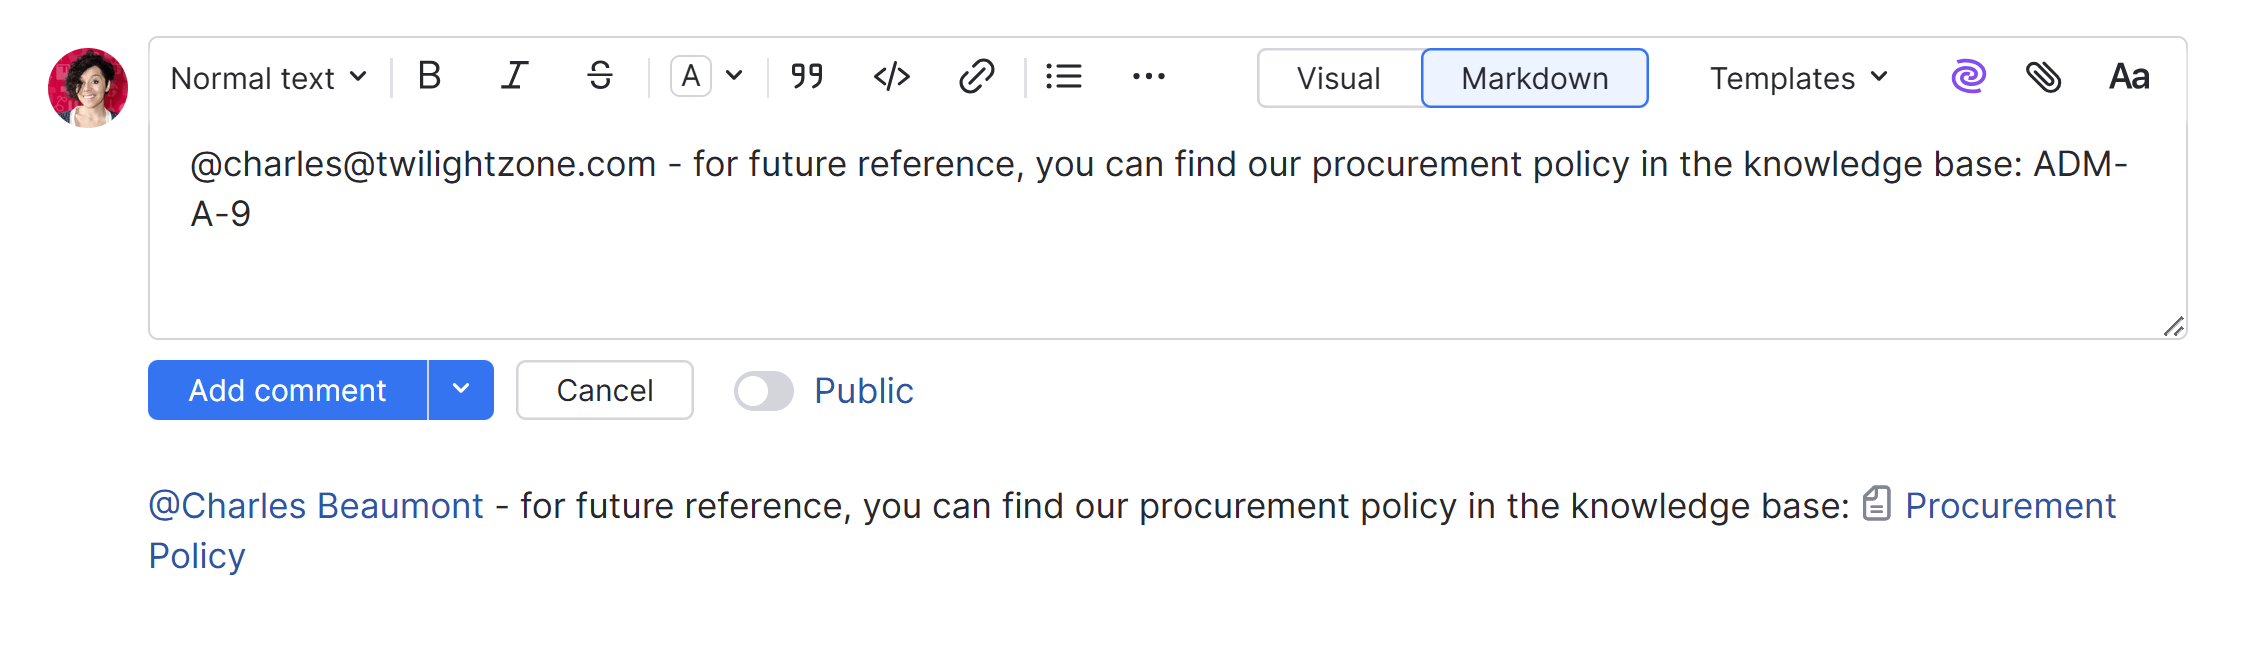
Task: Toggle bold formatting
Action: pyautogui.click(x=429, y=76)
